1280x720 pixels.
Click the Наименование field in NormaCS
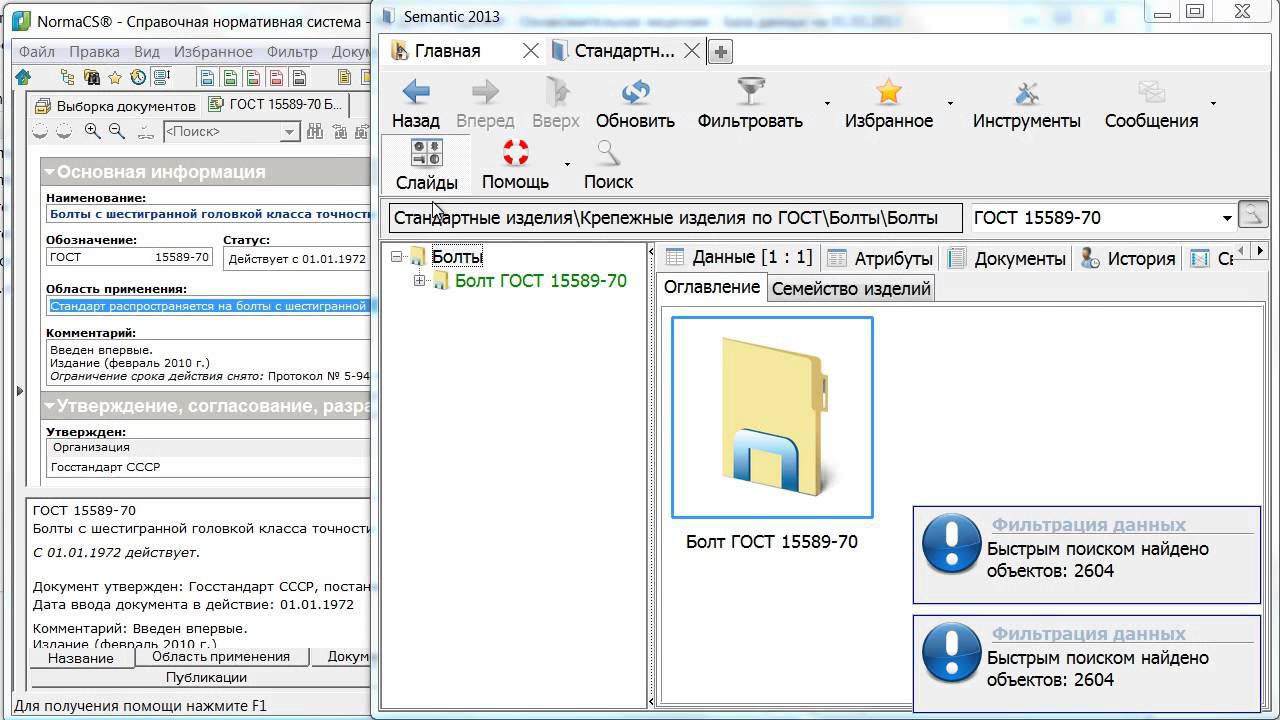[x=210, y=214]
